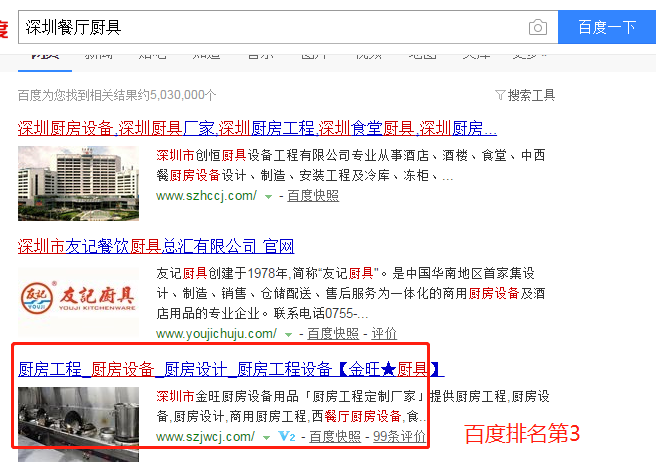Image resolution: width=656 pixels, height=473 pixels.
Task: Expand arrow next to www.szjwcj.com
Action: (267, 437)
